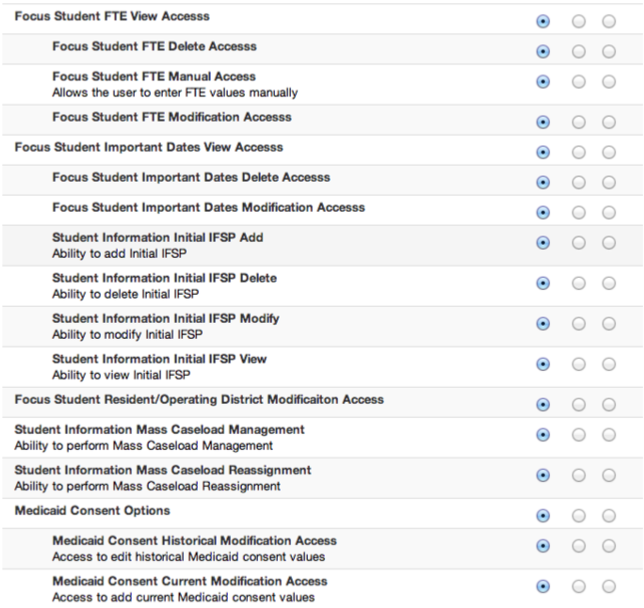644x608 pixels.
Task: Select middle radio for FTE Manual Access
Action: (x=579, y=82)
